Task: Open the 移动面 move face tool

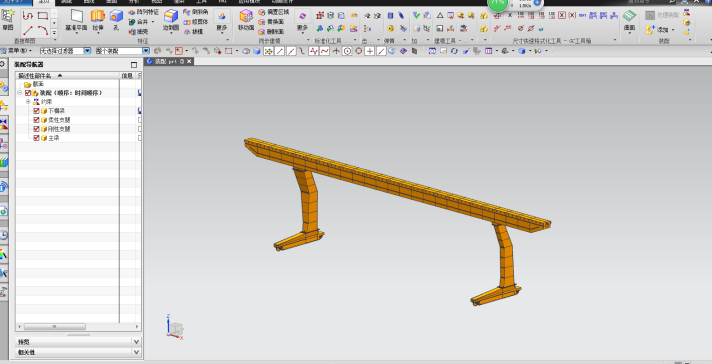Action: click(246, 20)
